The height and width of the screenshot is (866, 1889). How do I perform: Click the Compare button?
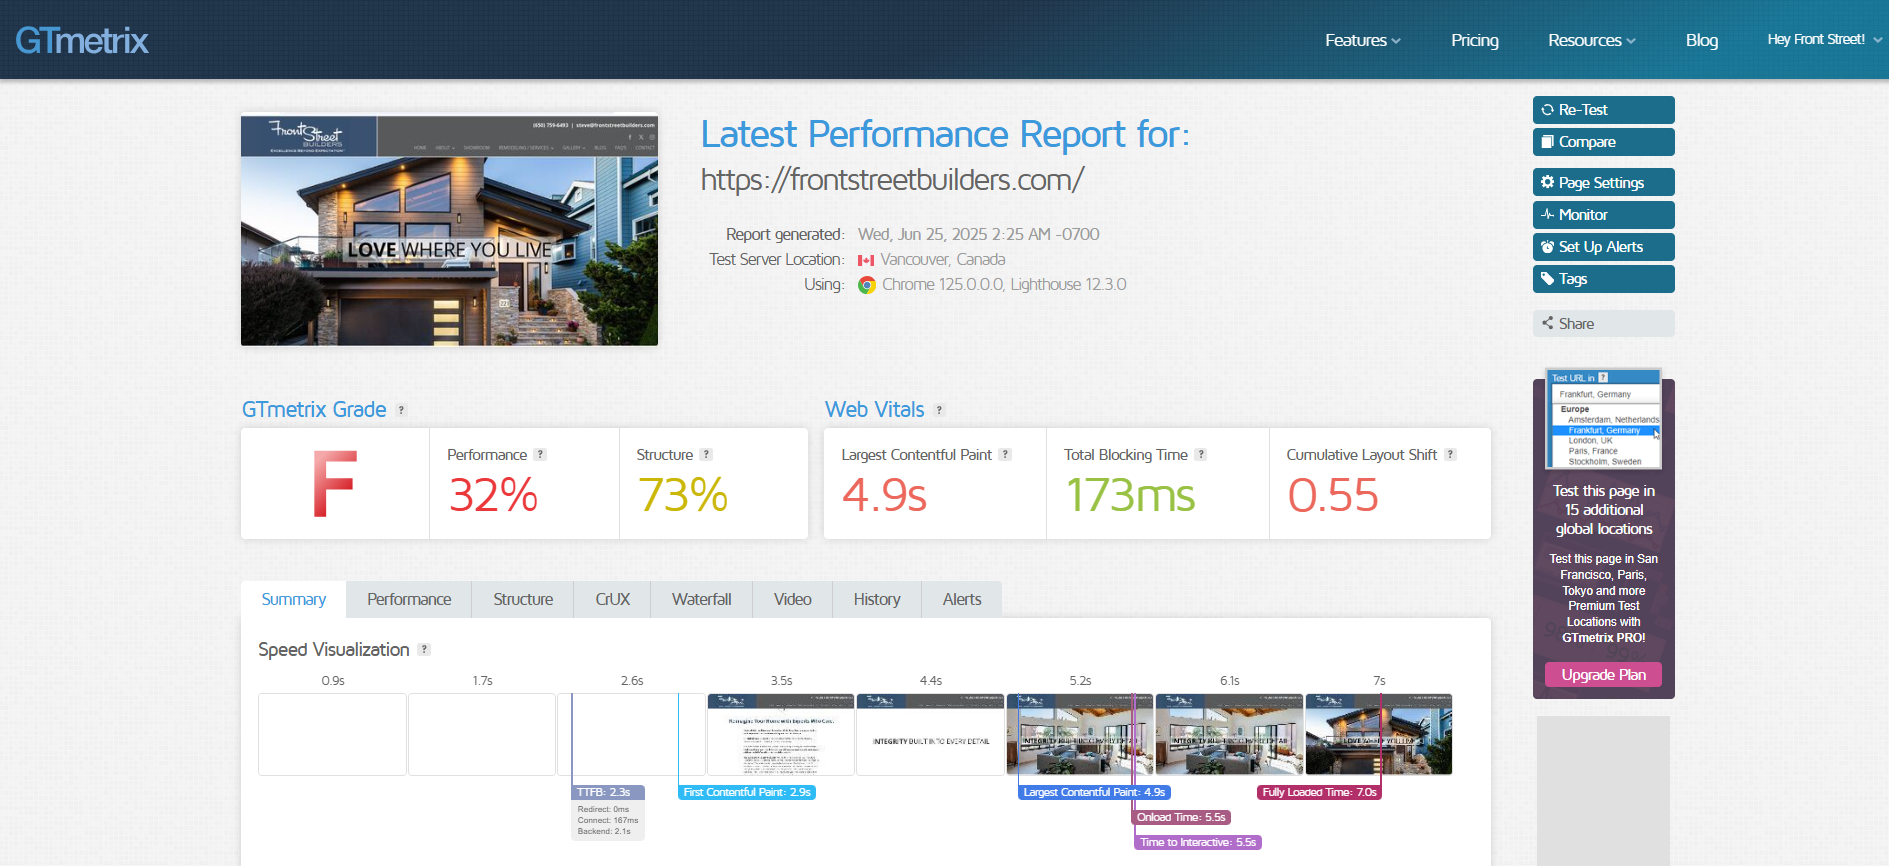tap(1603, 142)
